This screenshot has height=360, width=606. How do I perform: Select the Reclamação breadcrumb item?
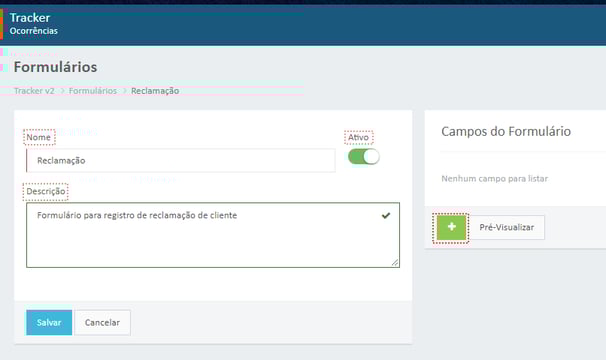pos(155,91)
